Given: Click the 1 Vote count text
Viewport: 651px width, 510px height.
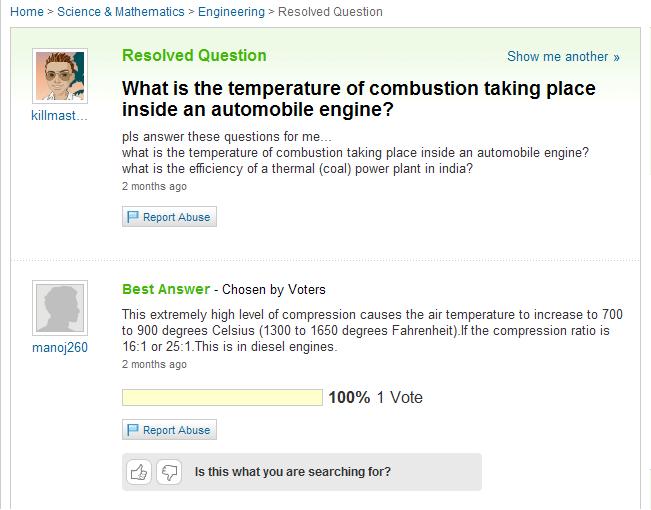Looking at the screenshot, I should (400, 397).
